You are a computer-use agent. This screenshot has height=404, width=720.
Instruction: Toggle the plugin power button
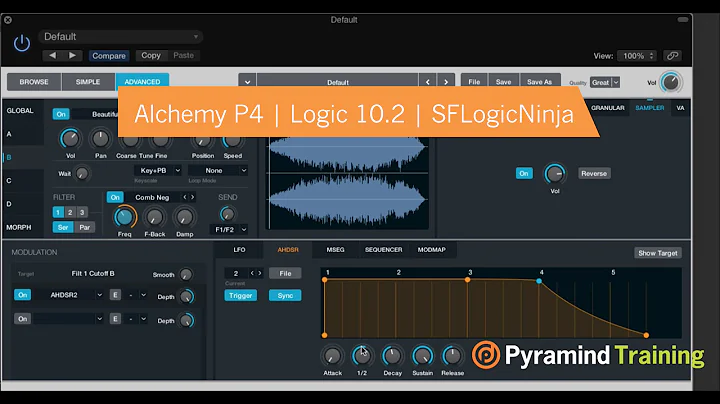tap(22, 43)
